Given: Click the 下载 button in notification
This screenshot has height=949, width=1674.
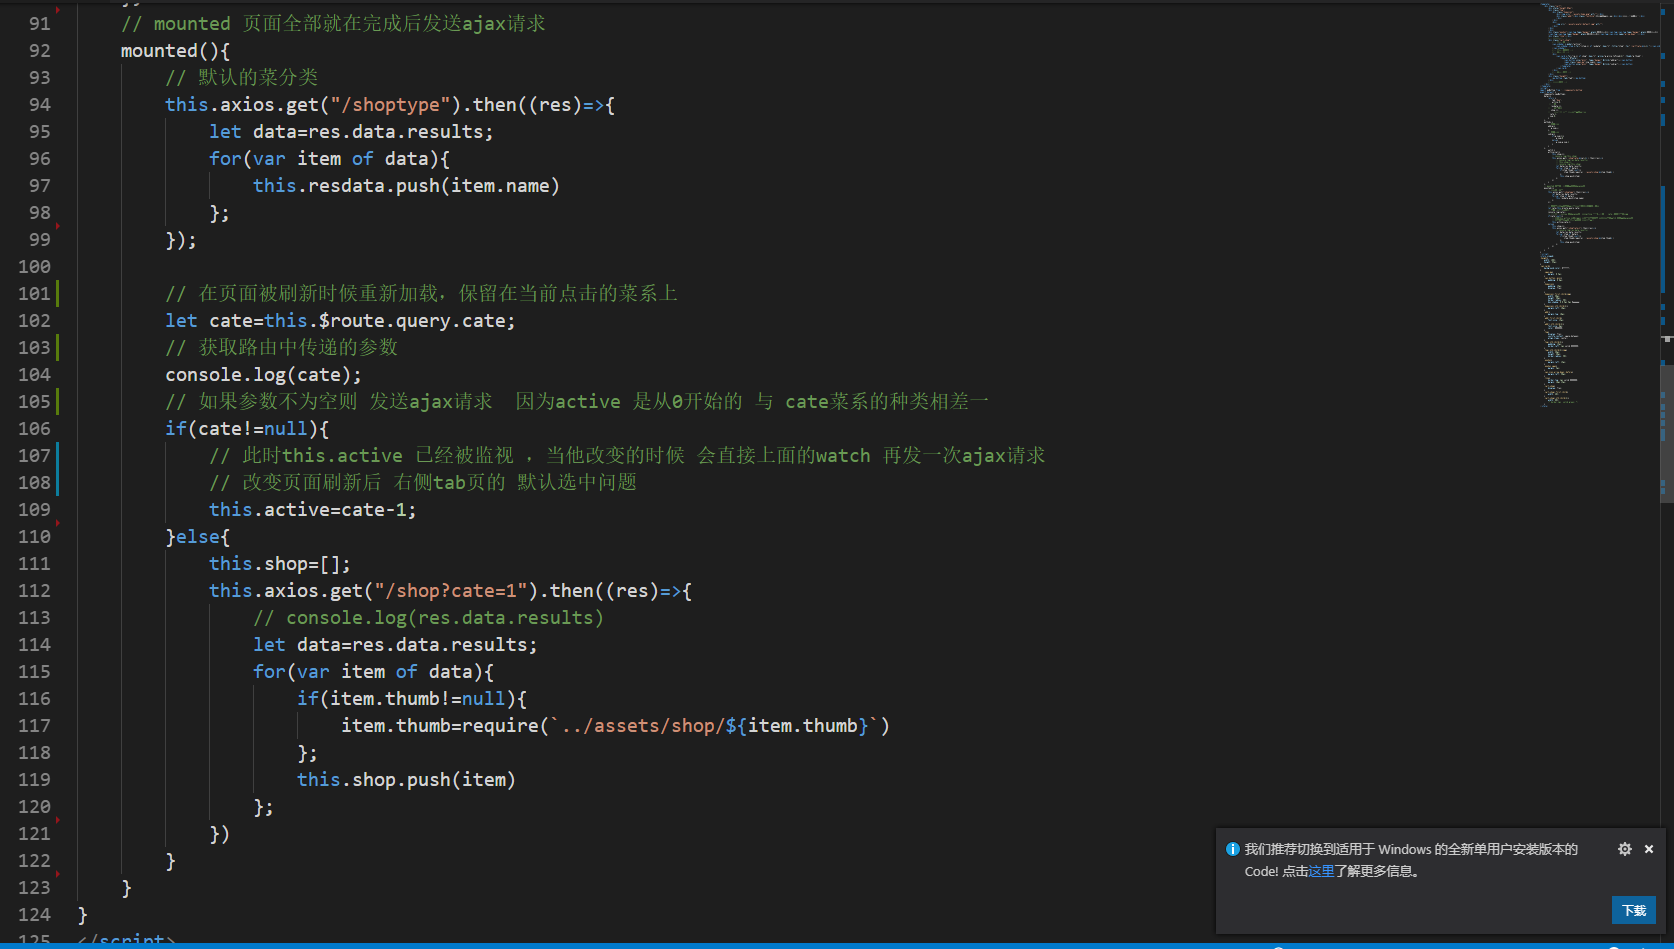Looking at the screenshot, I should [1634, 910].
